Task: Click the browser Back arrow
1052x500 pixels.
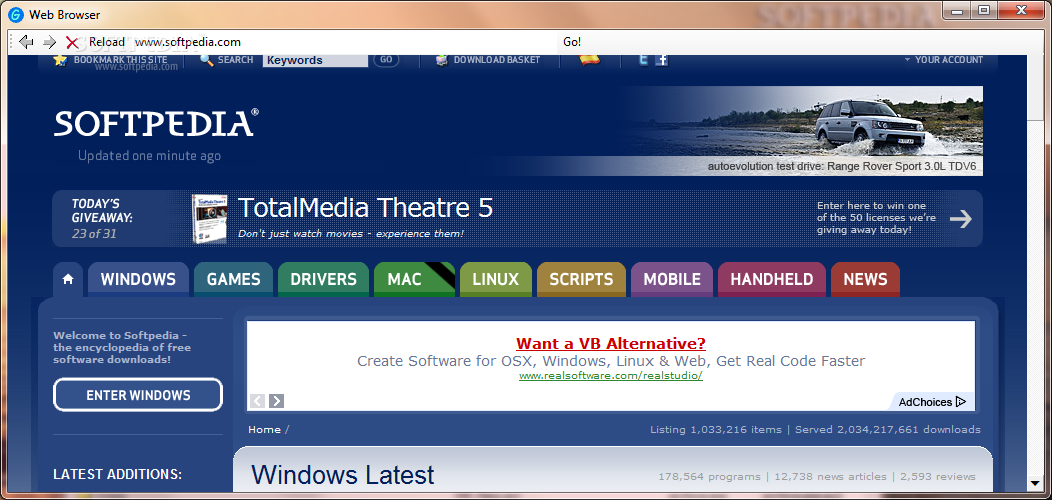Action: (26, 42)
